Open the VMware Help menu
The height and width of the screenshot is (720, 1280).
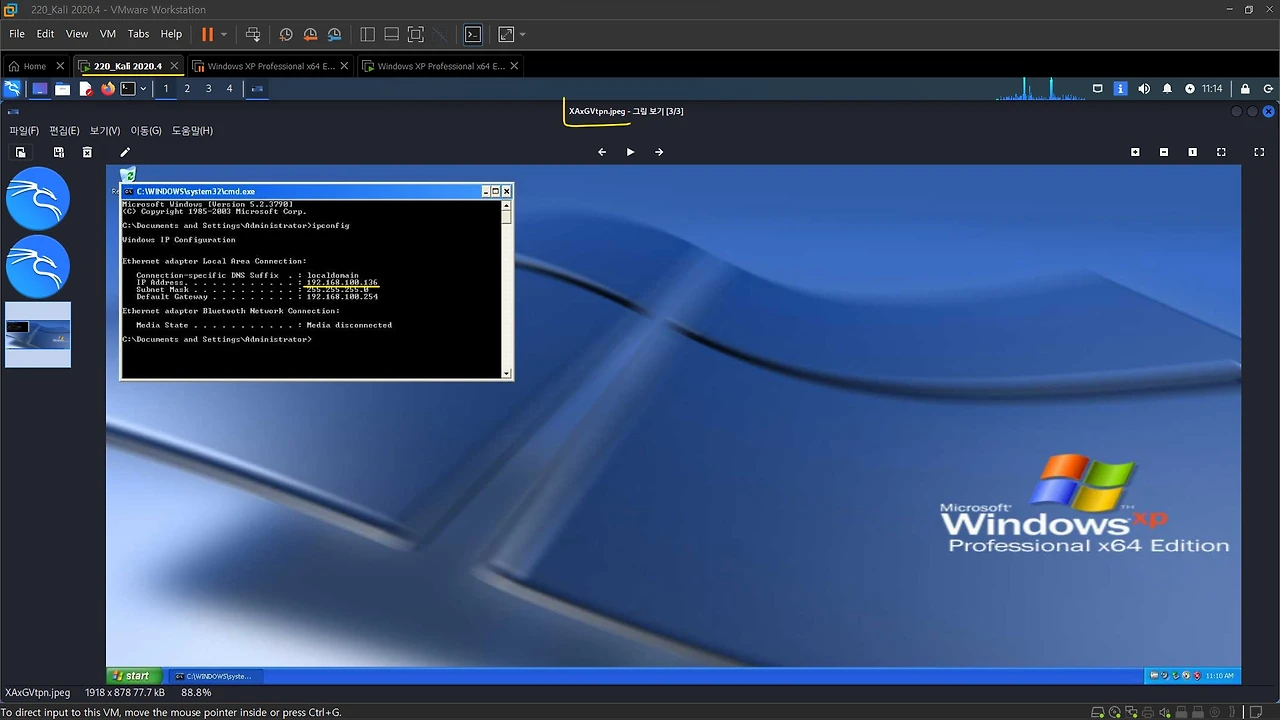(171, 34)
